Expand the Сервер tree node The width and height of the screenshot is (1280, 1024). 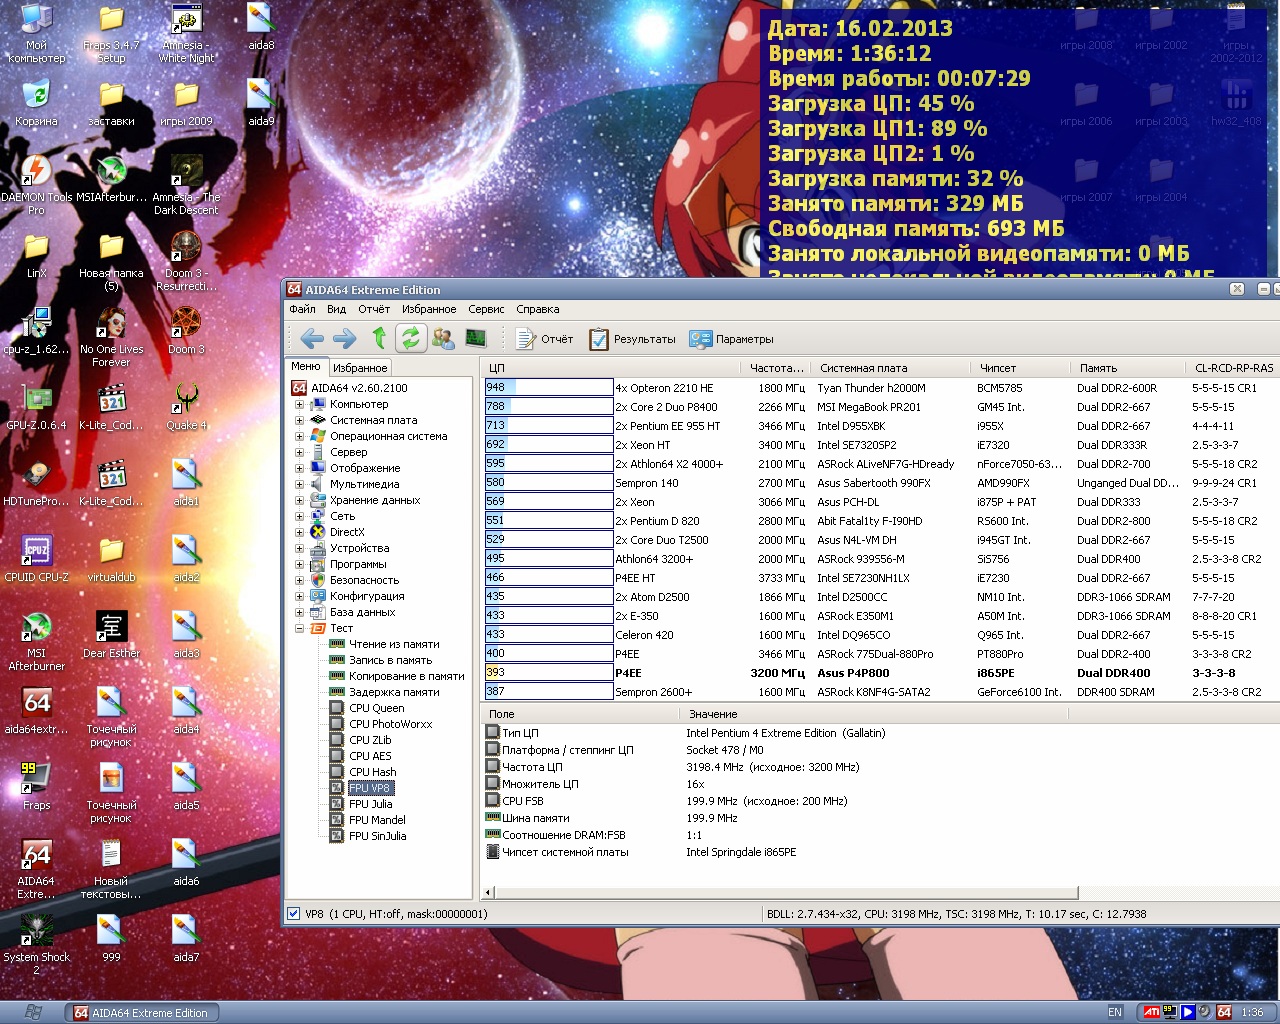coord(299,452)
